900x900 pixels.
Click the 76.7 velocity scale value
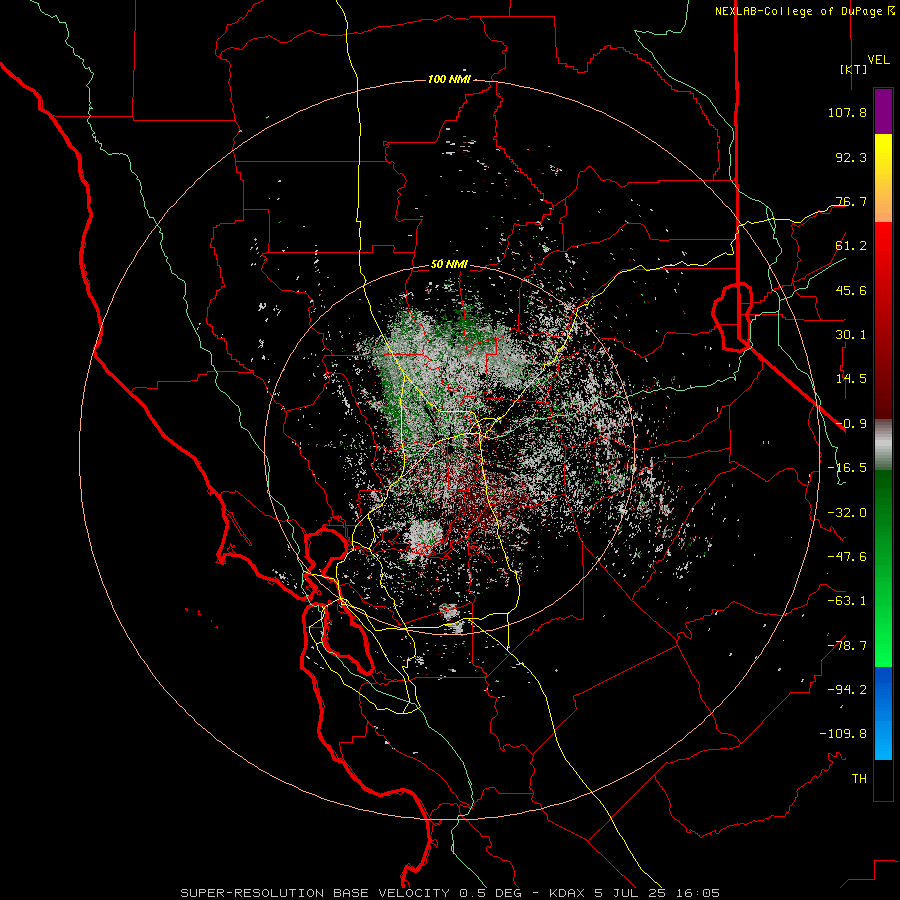(851, 201)
